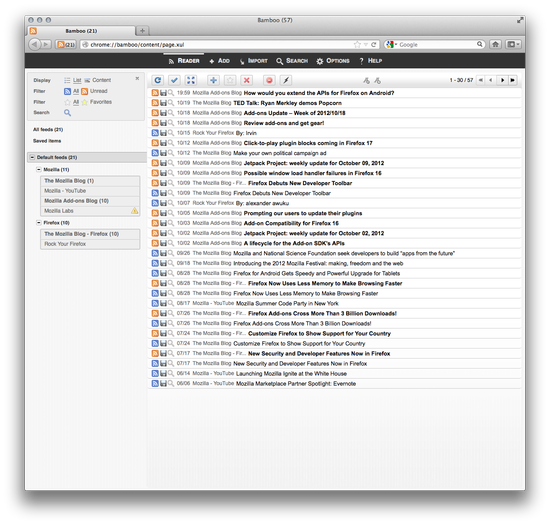Filter to show All favorites states

coord(72,102)
